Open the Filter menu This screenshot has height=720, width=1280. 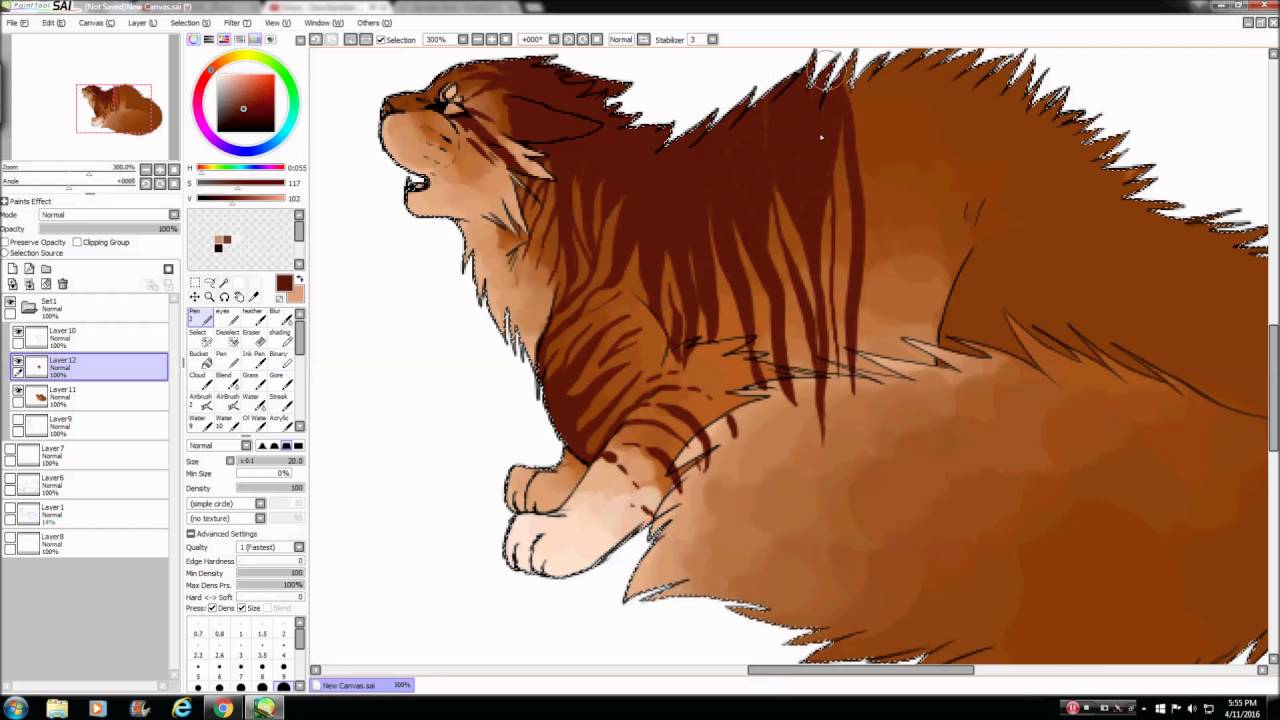coord(237,23)
